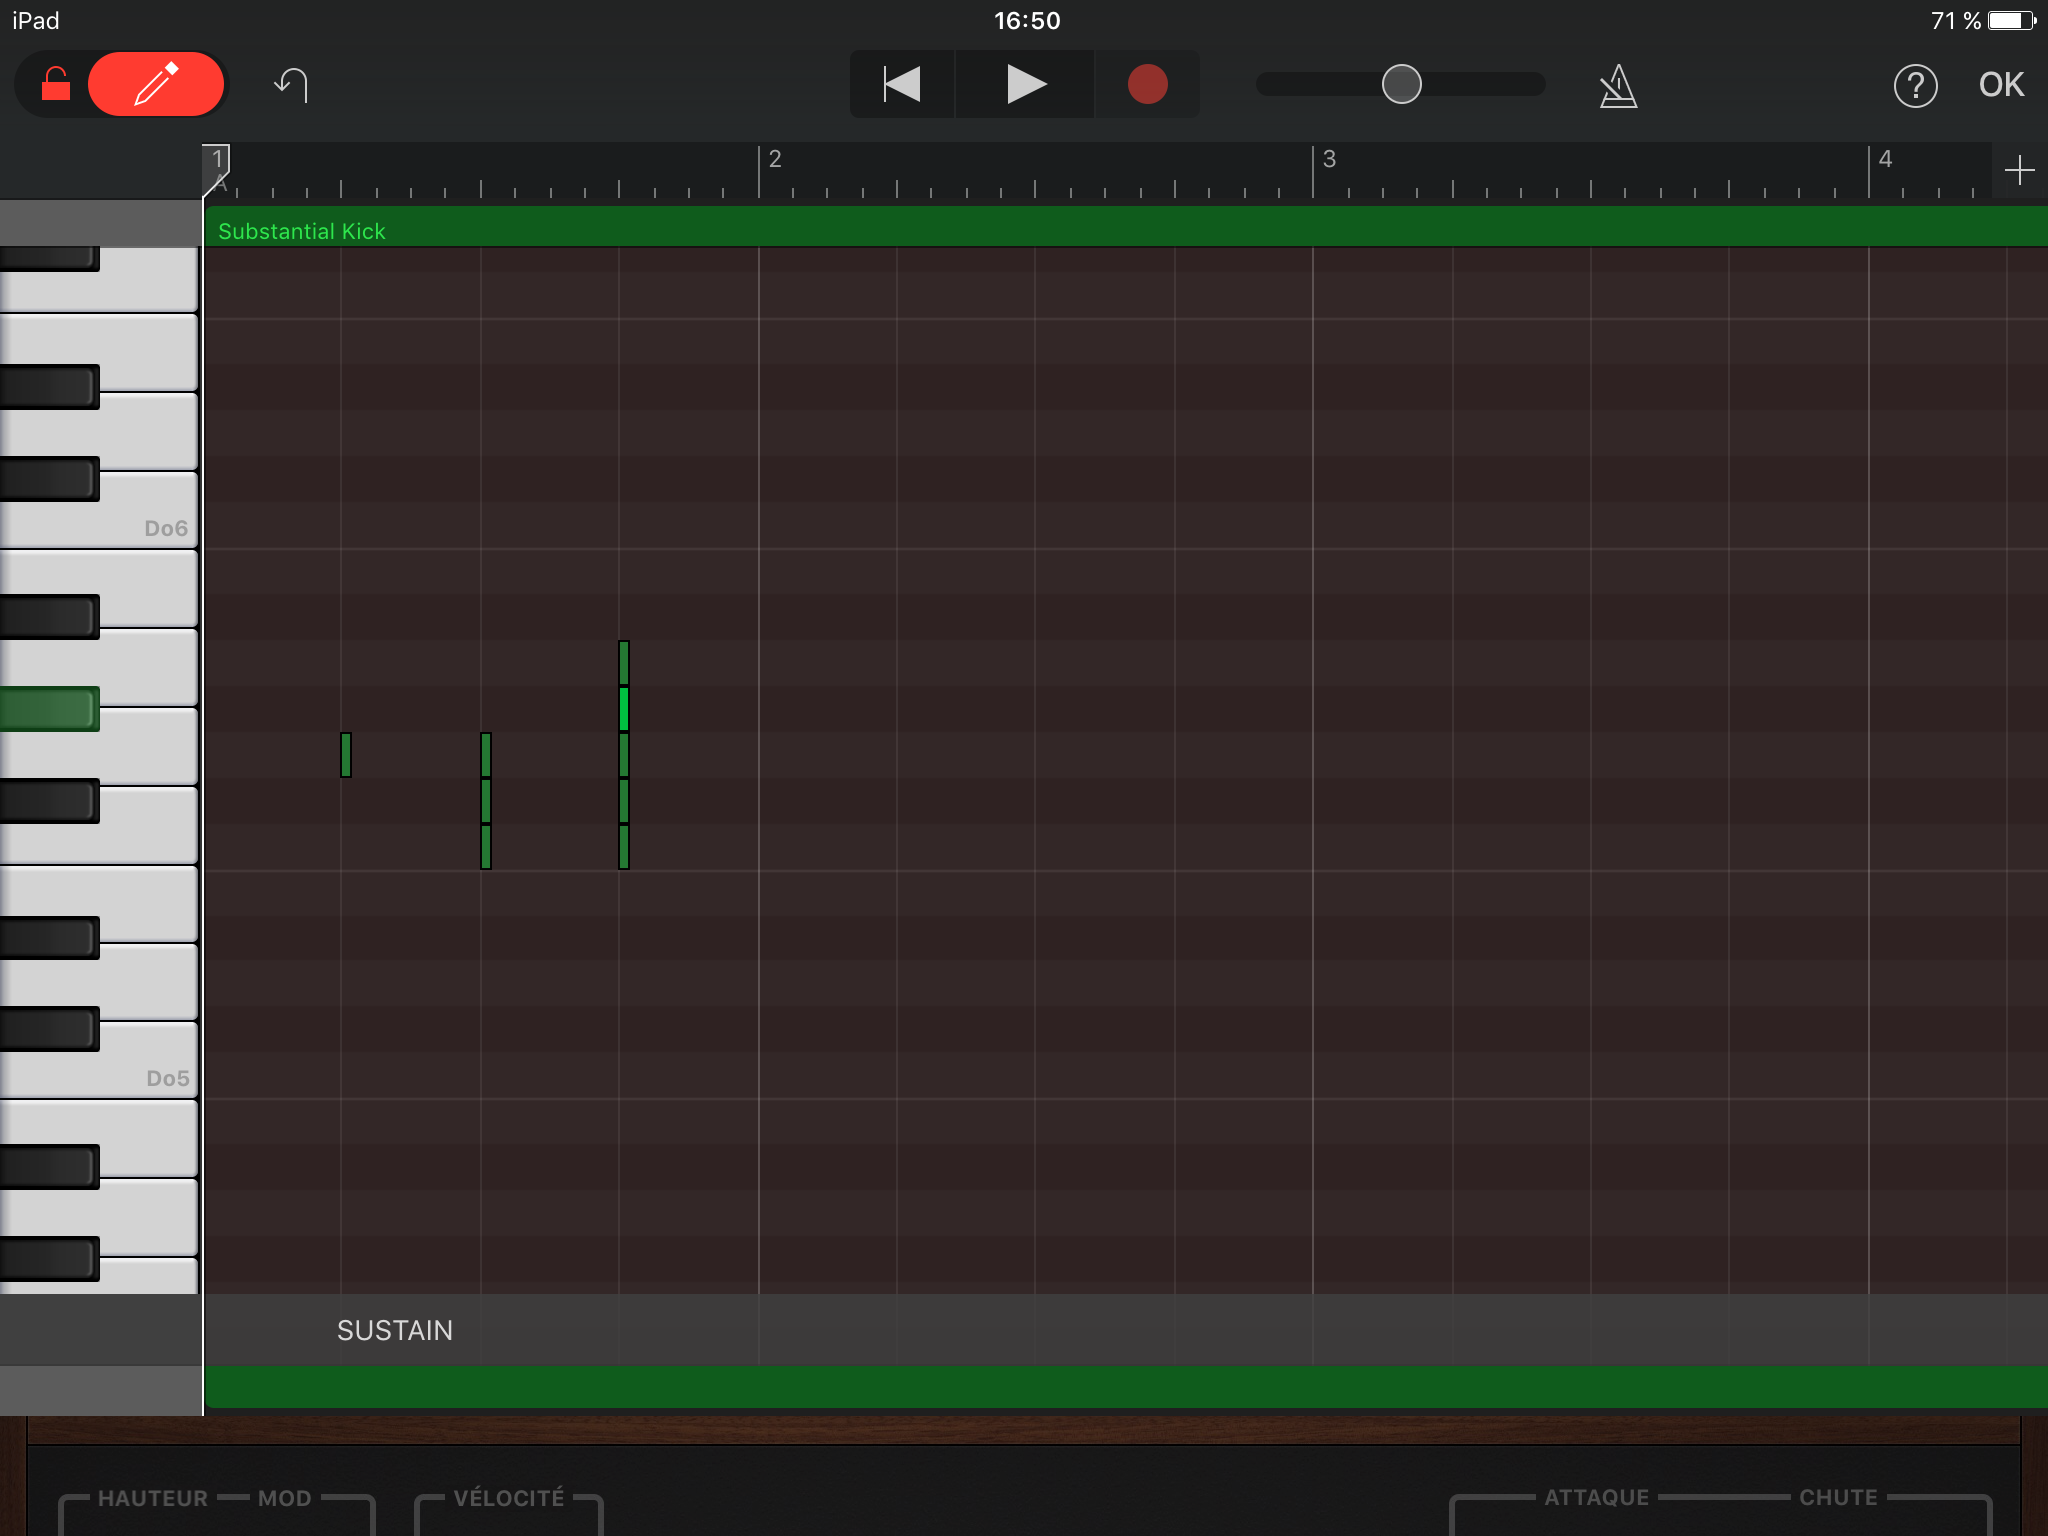Open the MOD control
2048x1536 pixels.
click(285, 1498)
